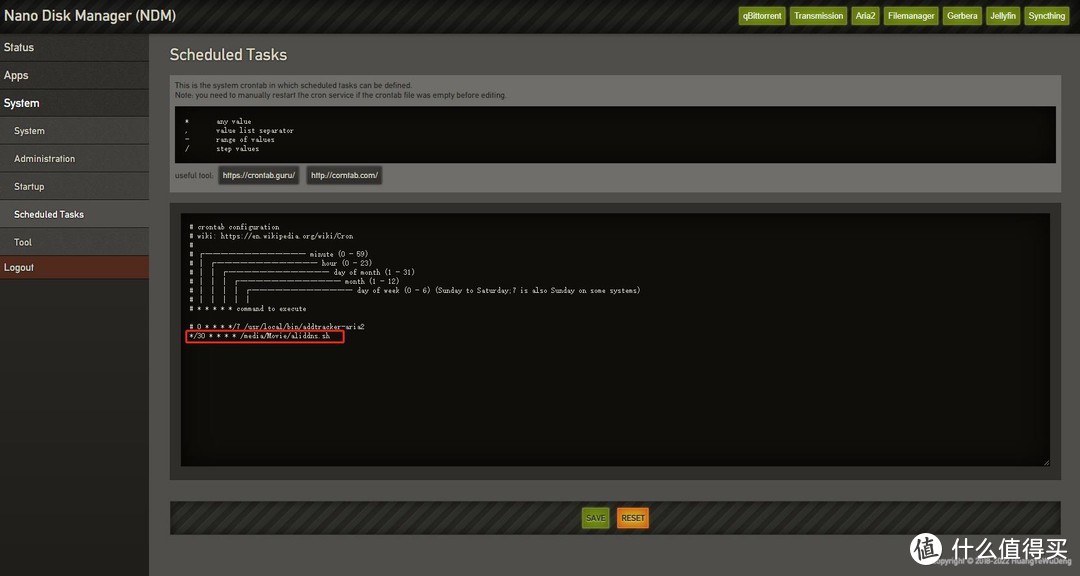Click the aliddns.sh cron line
This screenshot has width=1080, height=576.
[260, 336]
